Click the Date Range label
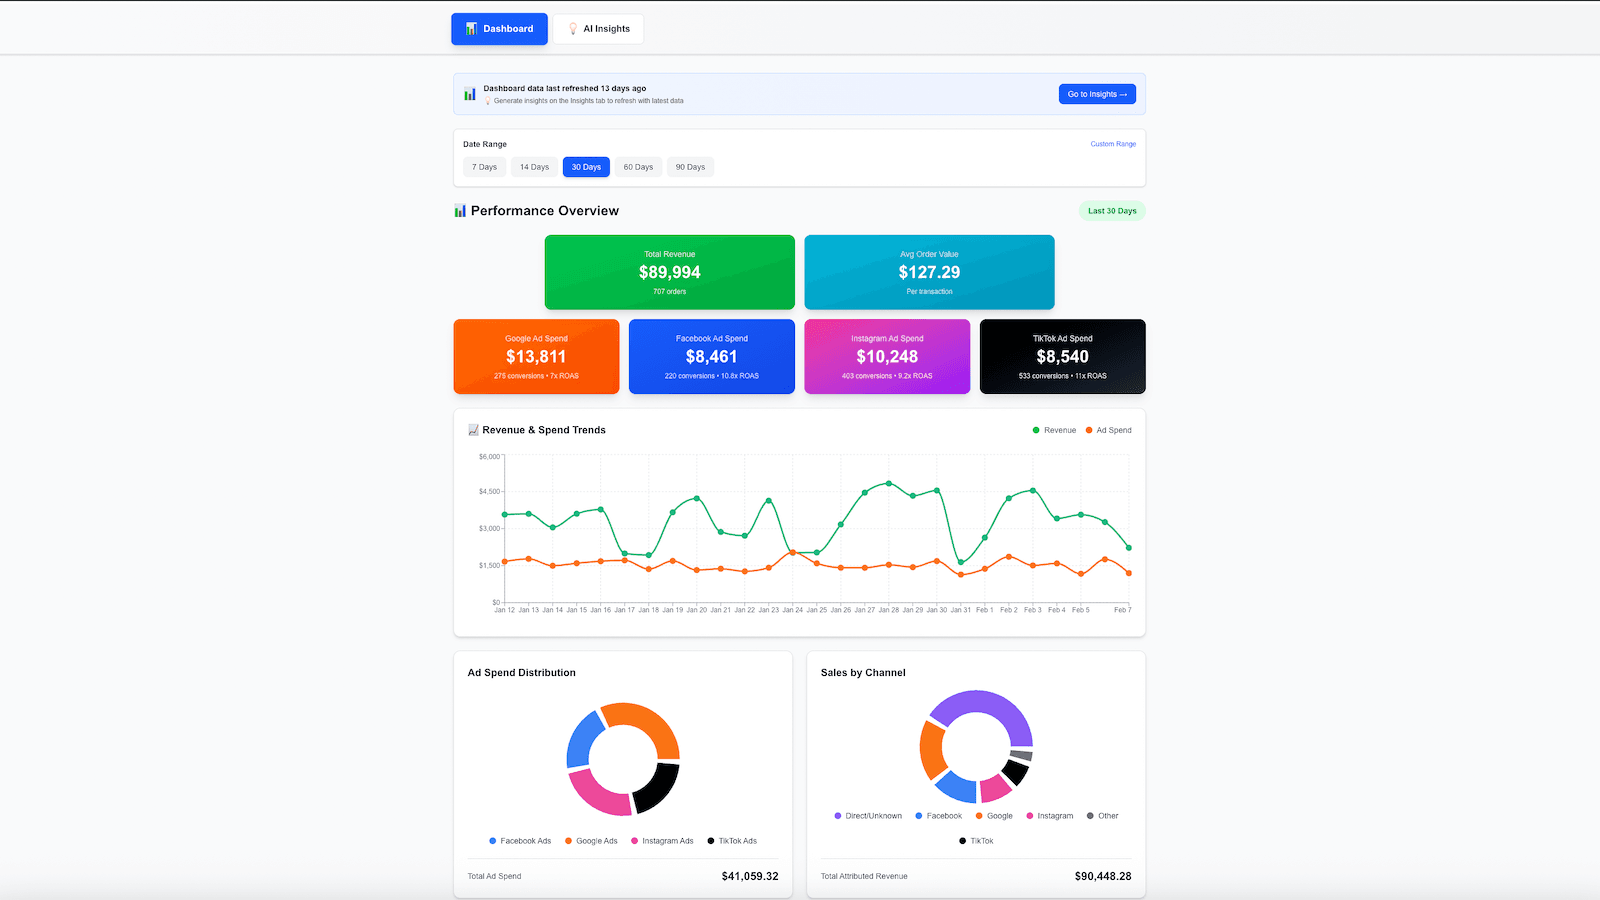 click(x=485, y=144)
